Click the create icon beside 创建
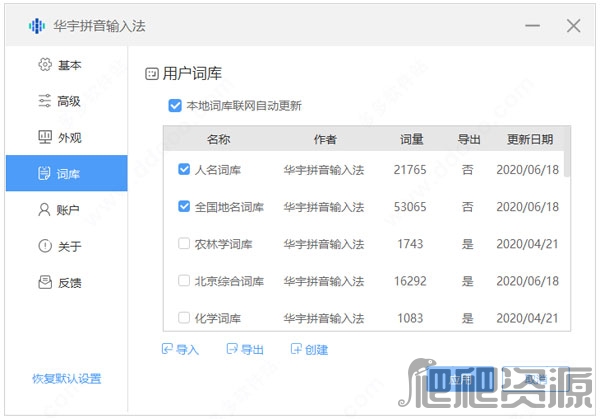The image size is (600, 419). pyautogui.click(x=296, y=349)
